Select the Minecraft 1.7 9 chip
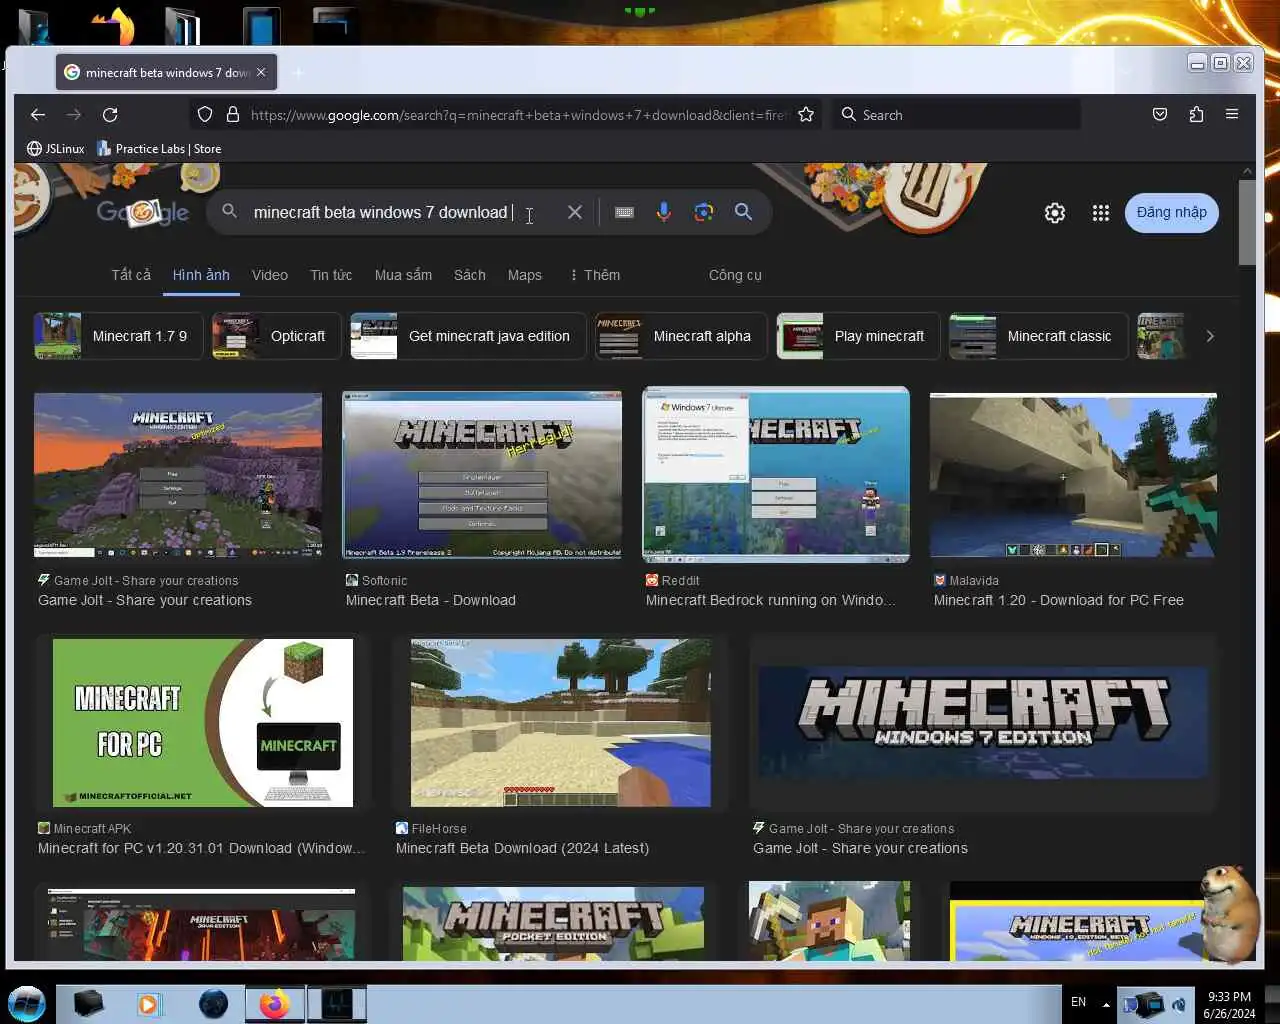Screen dimensions: 1280x1024 coord(119,336)
